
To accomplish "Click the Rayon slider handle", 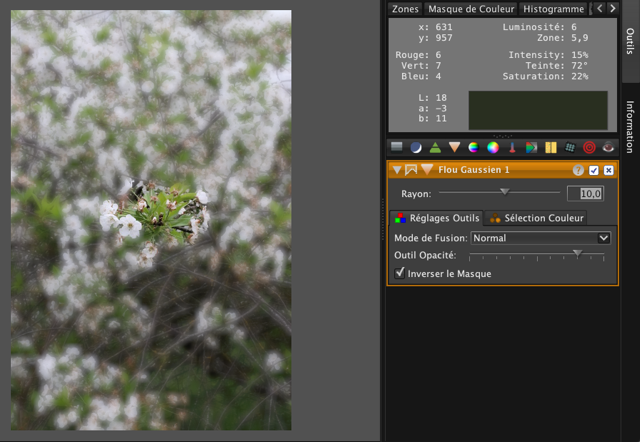I will click(x=504, y=191).
